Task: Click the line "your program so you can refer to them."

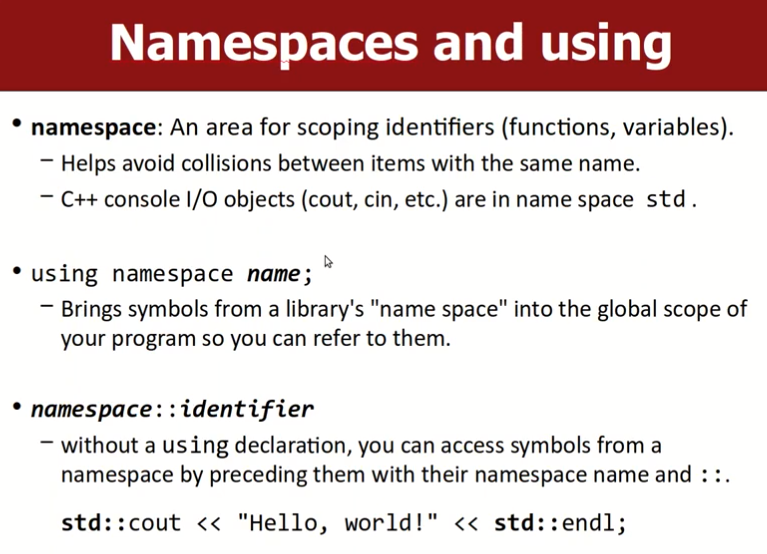Action: click(255, 338)
